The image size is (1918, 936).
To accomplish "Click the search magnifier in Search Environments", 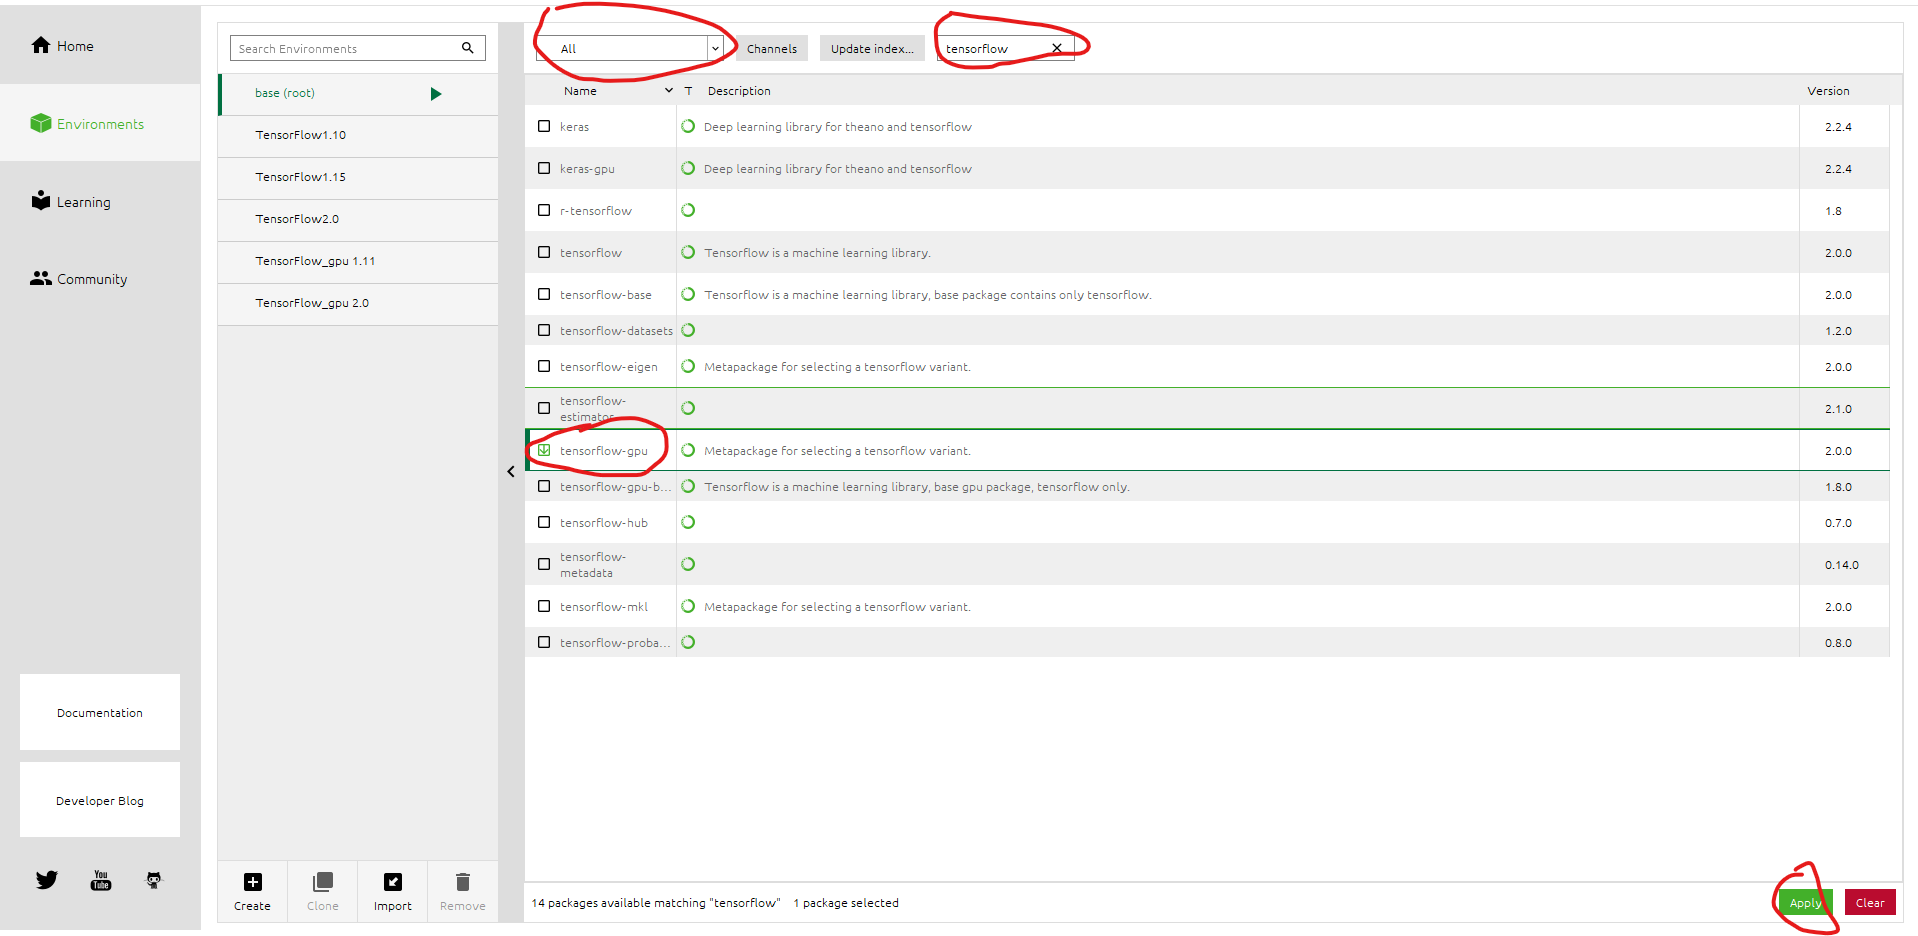I will click(467, 48).
